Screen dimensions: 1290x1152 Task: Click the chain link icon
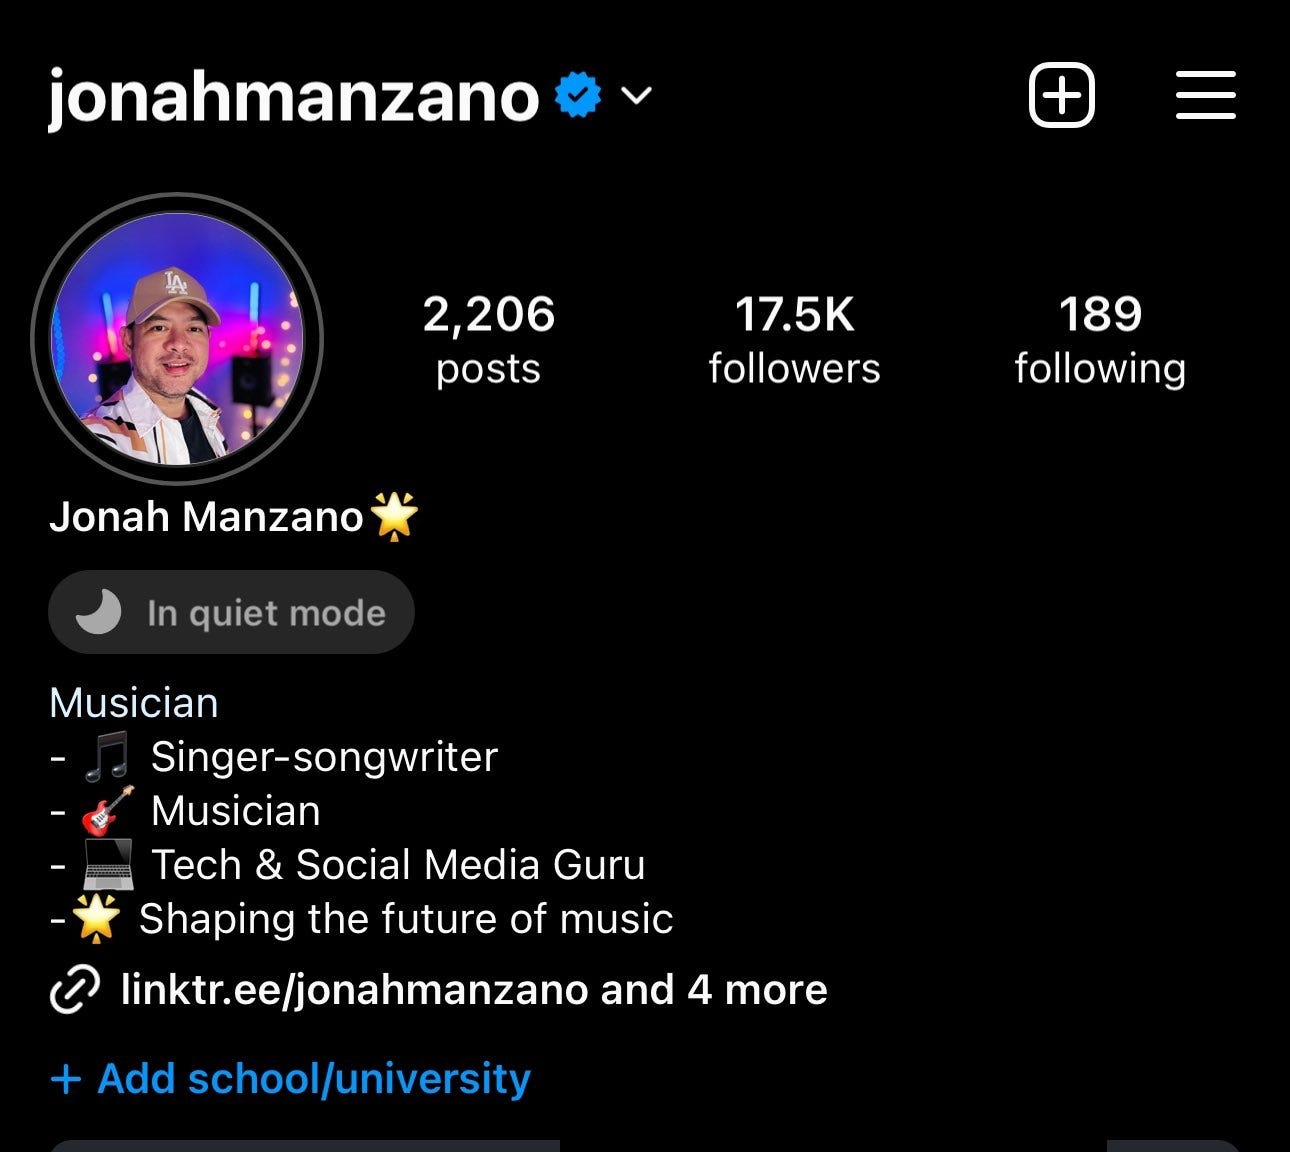click(75, 990)
